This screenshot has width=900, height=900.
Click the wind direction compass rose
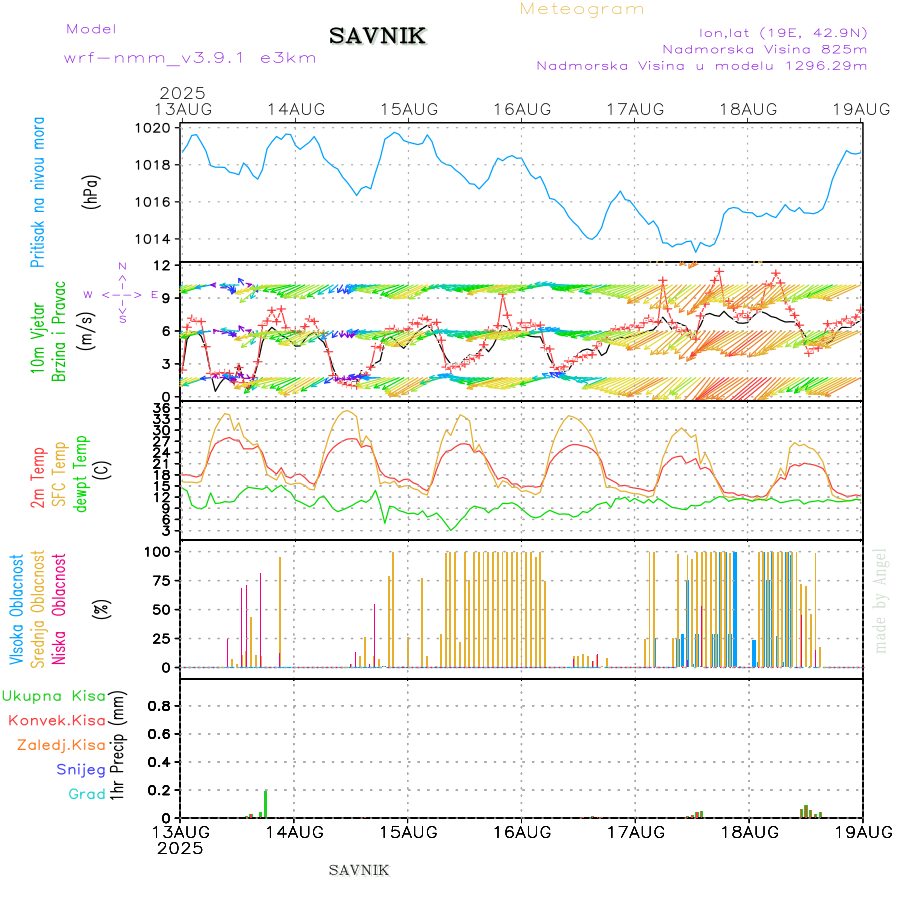[x=122, y=294]
